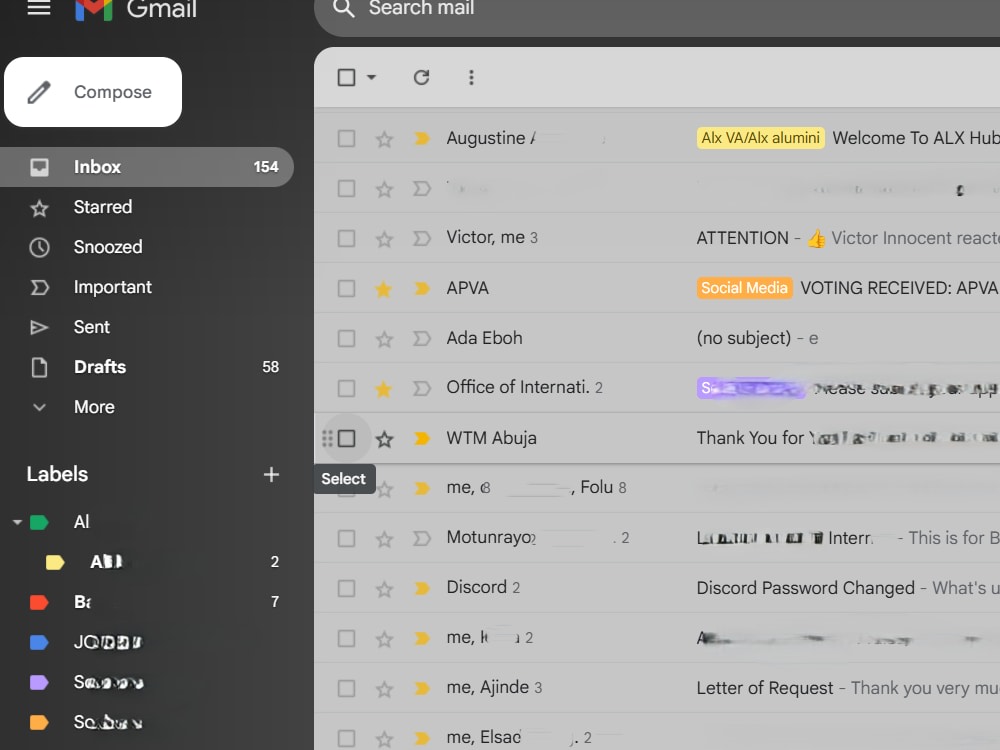Star the Ada Eboh email
This screenshot has height=750, width=1000.
[x=384, y=339]
